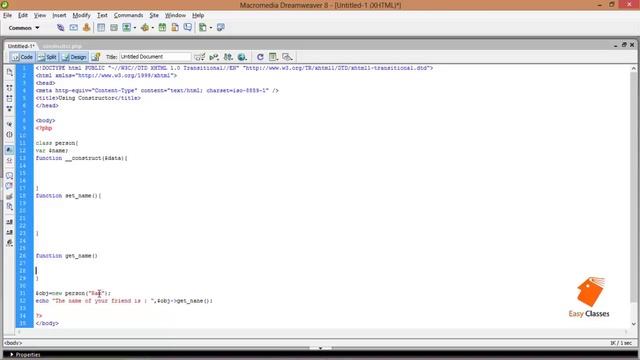Toggle Highlight Invalid HTML
640x360 pixels.
tap(9, 160)
